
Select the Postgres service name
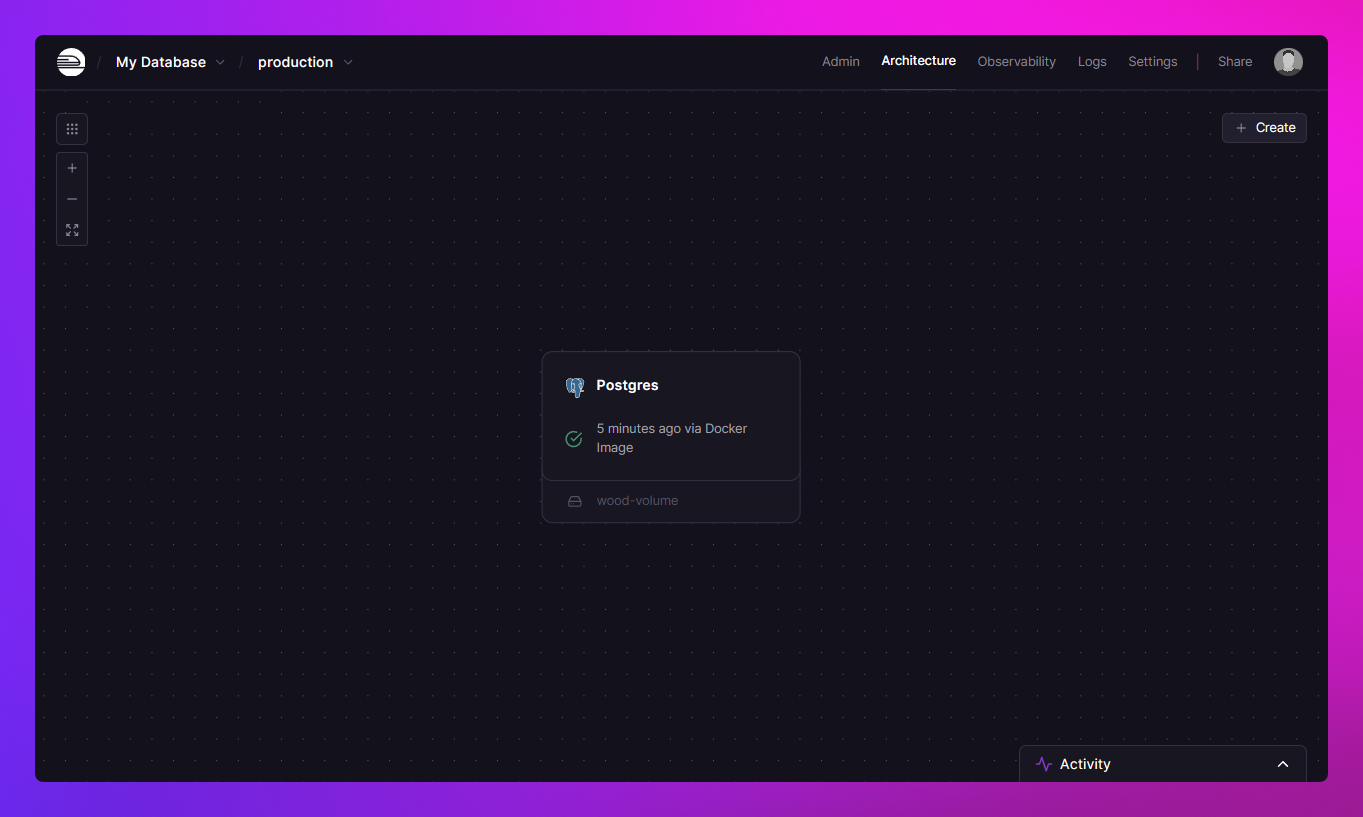pyautogui.click(x=627, y=385)
